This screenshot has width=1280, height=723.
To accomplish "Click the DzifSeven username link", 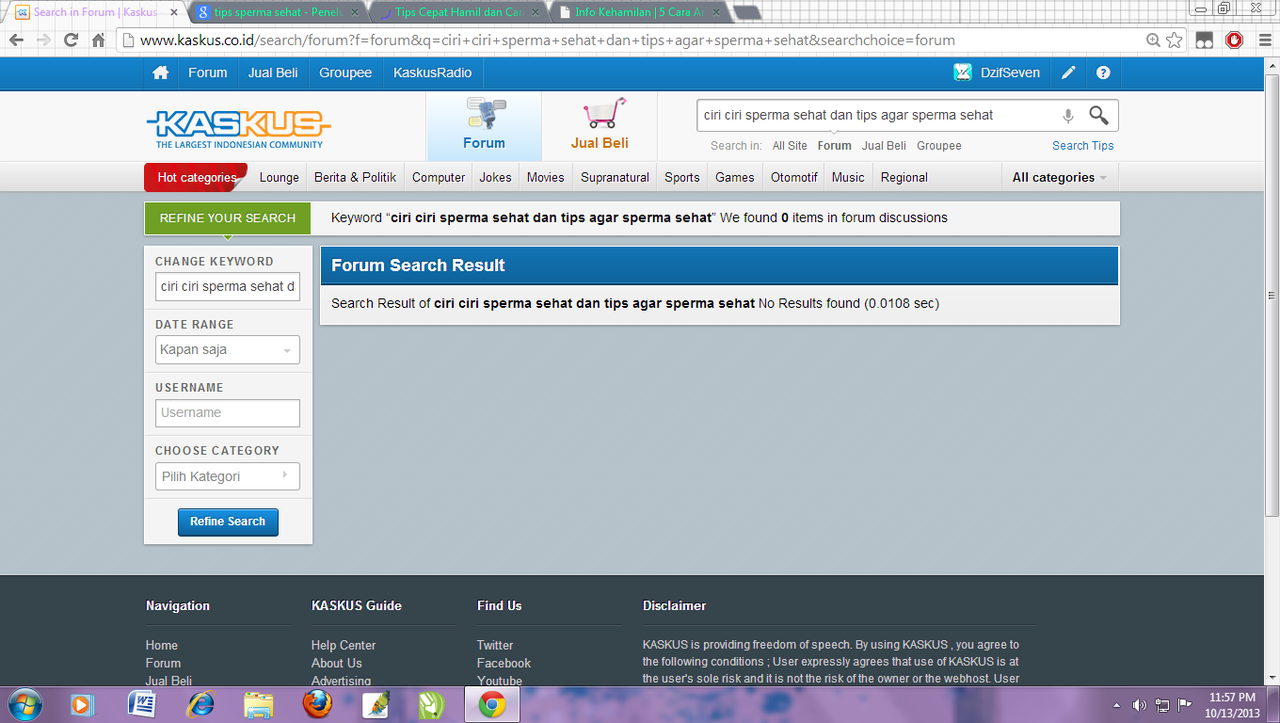I will [x=1010, y=73].
